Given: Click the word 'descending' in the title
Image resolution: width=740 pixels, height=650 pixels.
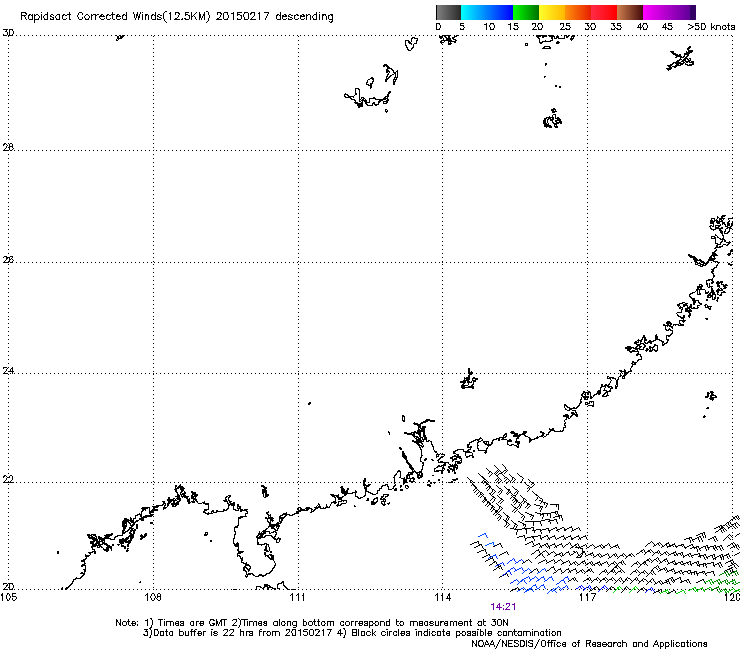Looking at the screenshot, I should pos(304,17).
